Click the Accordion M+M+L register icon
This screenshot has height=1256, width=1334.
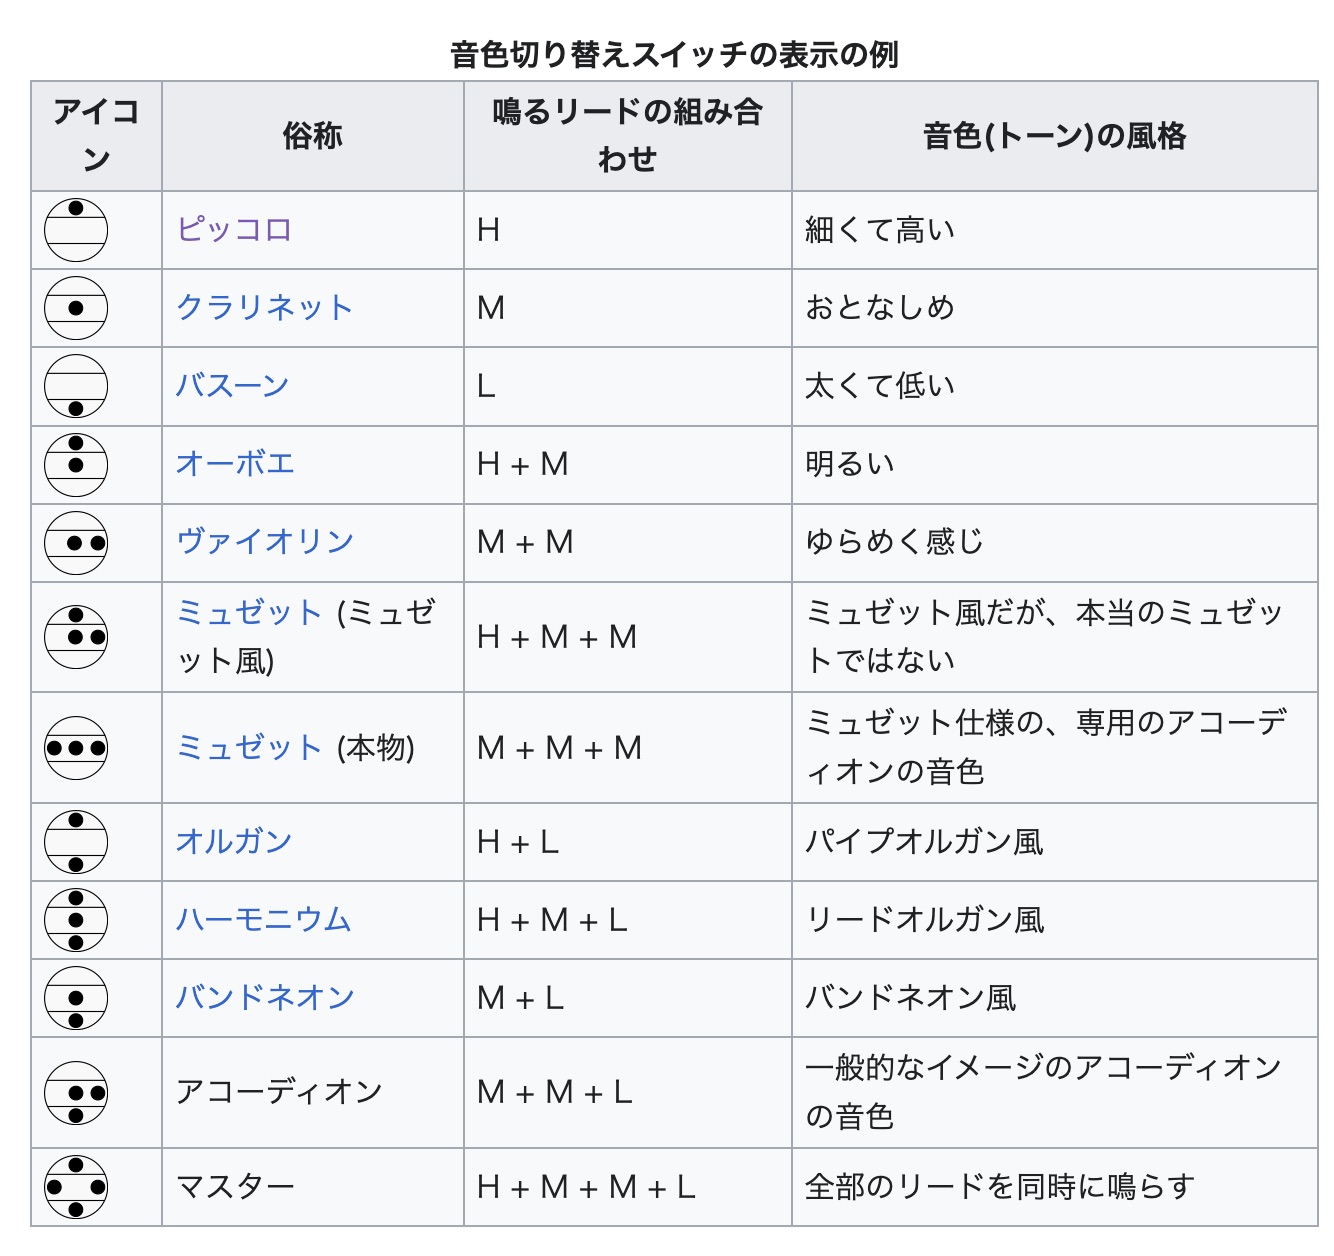(x=76, y=1093)
